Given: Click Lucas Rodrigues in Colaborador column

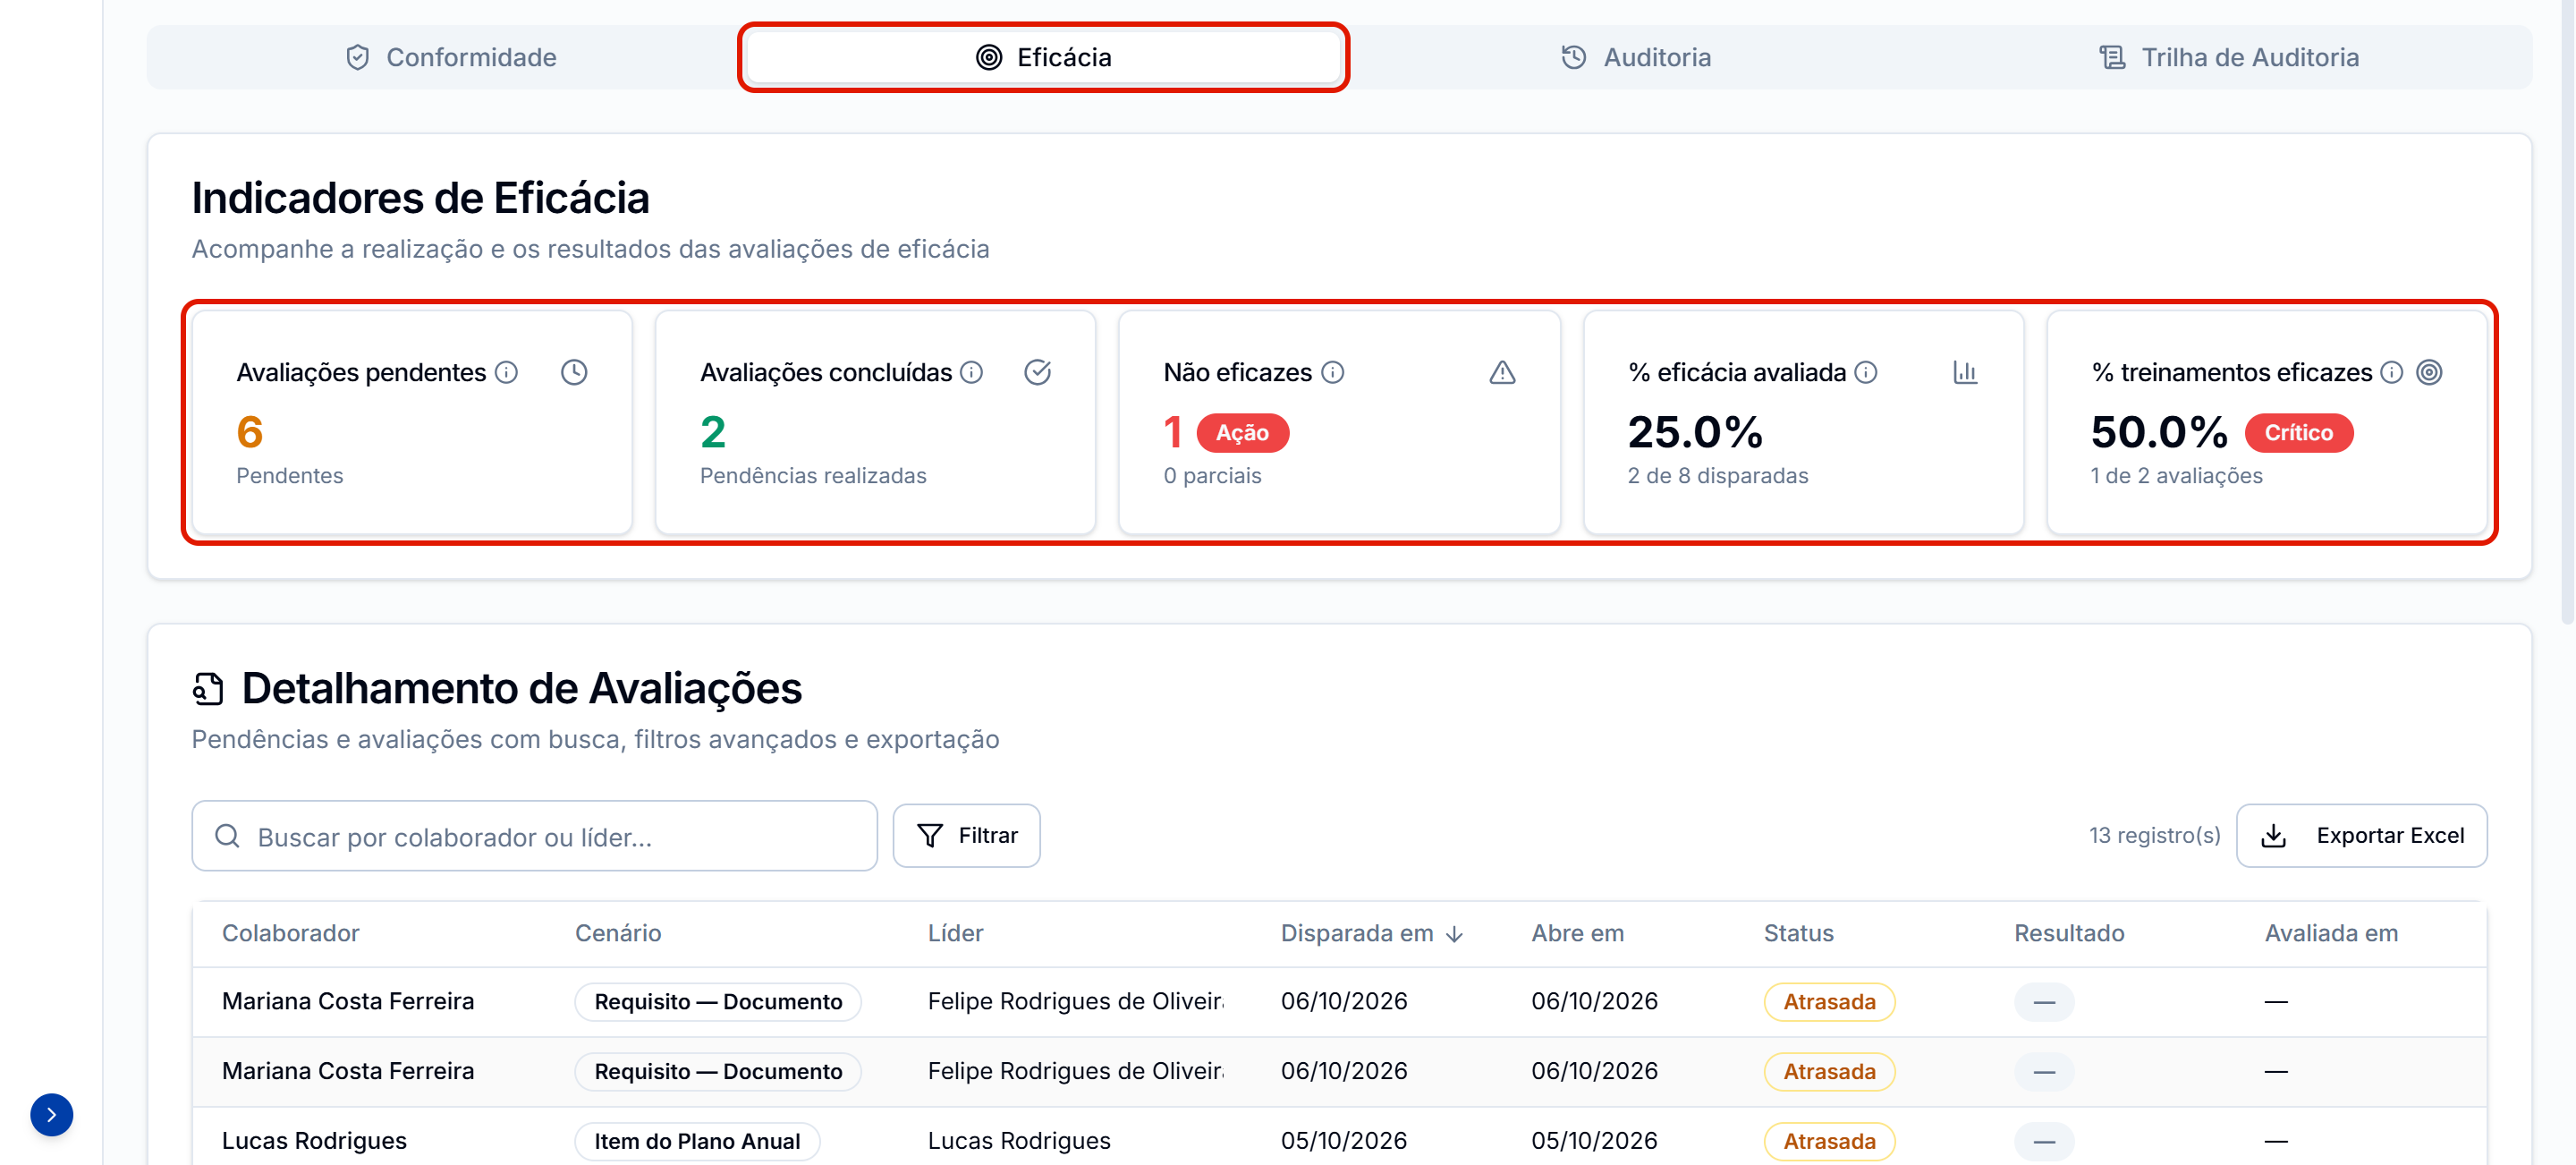Looking at the screenshot, I should pyautogui.click(x=314, y=1140).
